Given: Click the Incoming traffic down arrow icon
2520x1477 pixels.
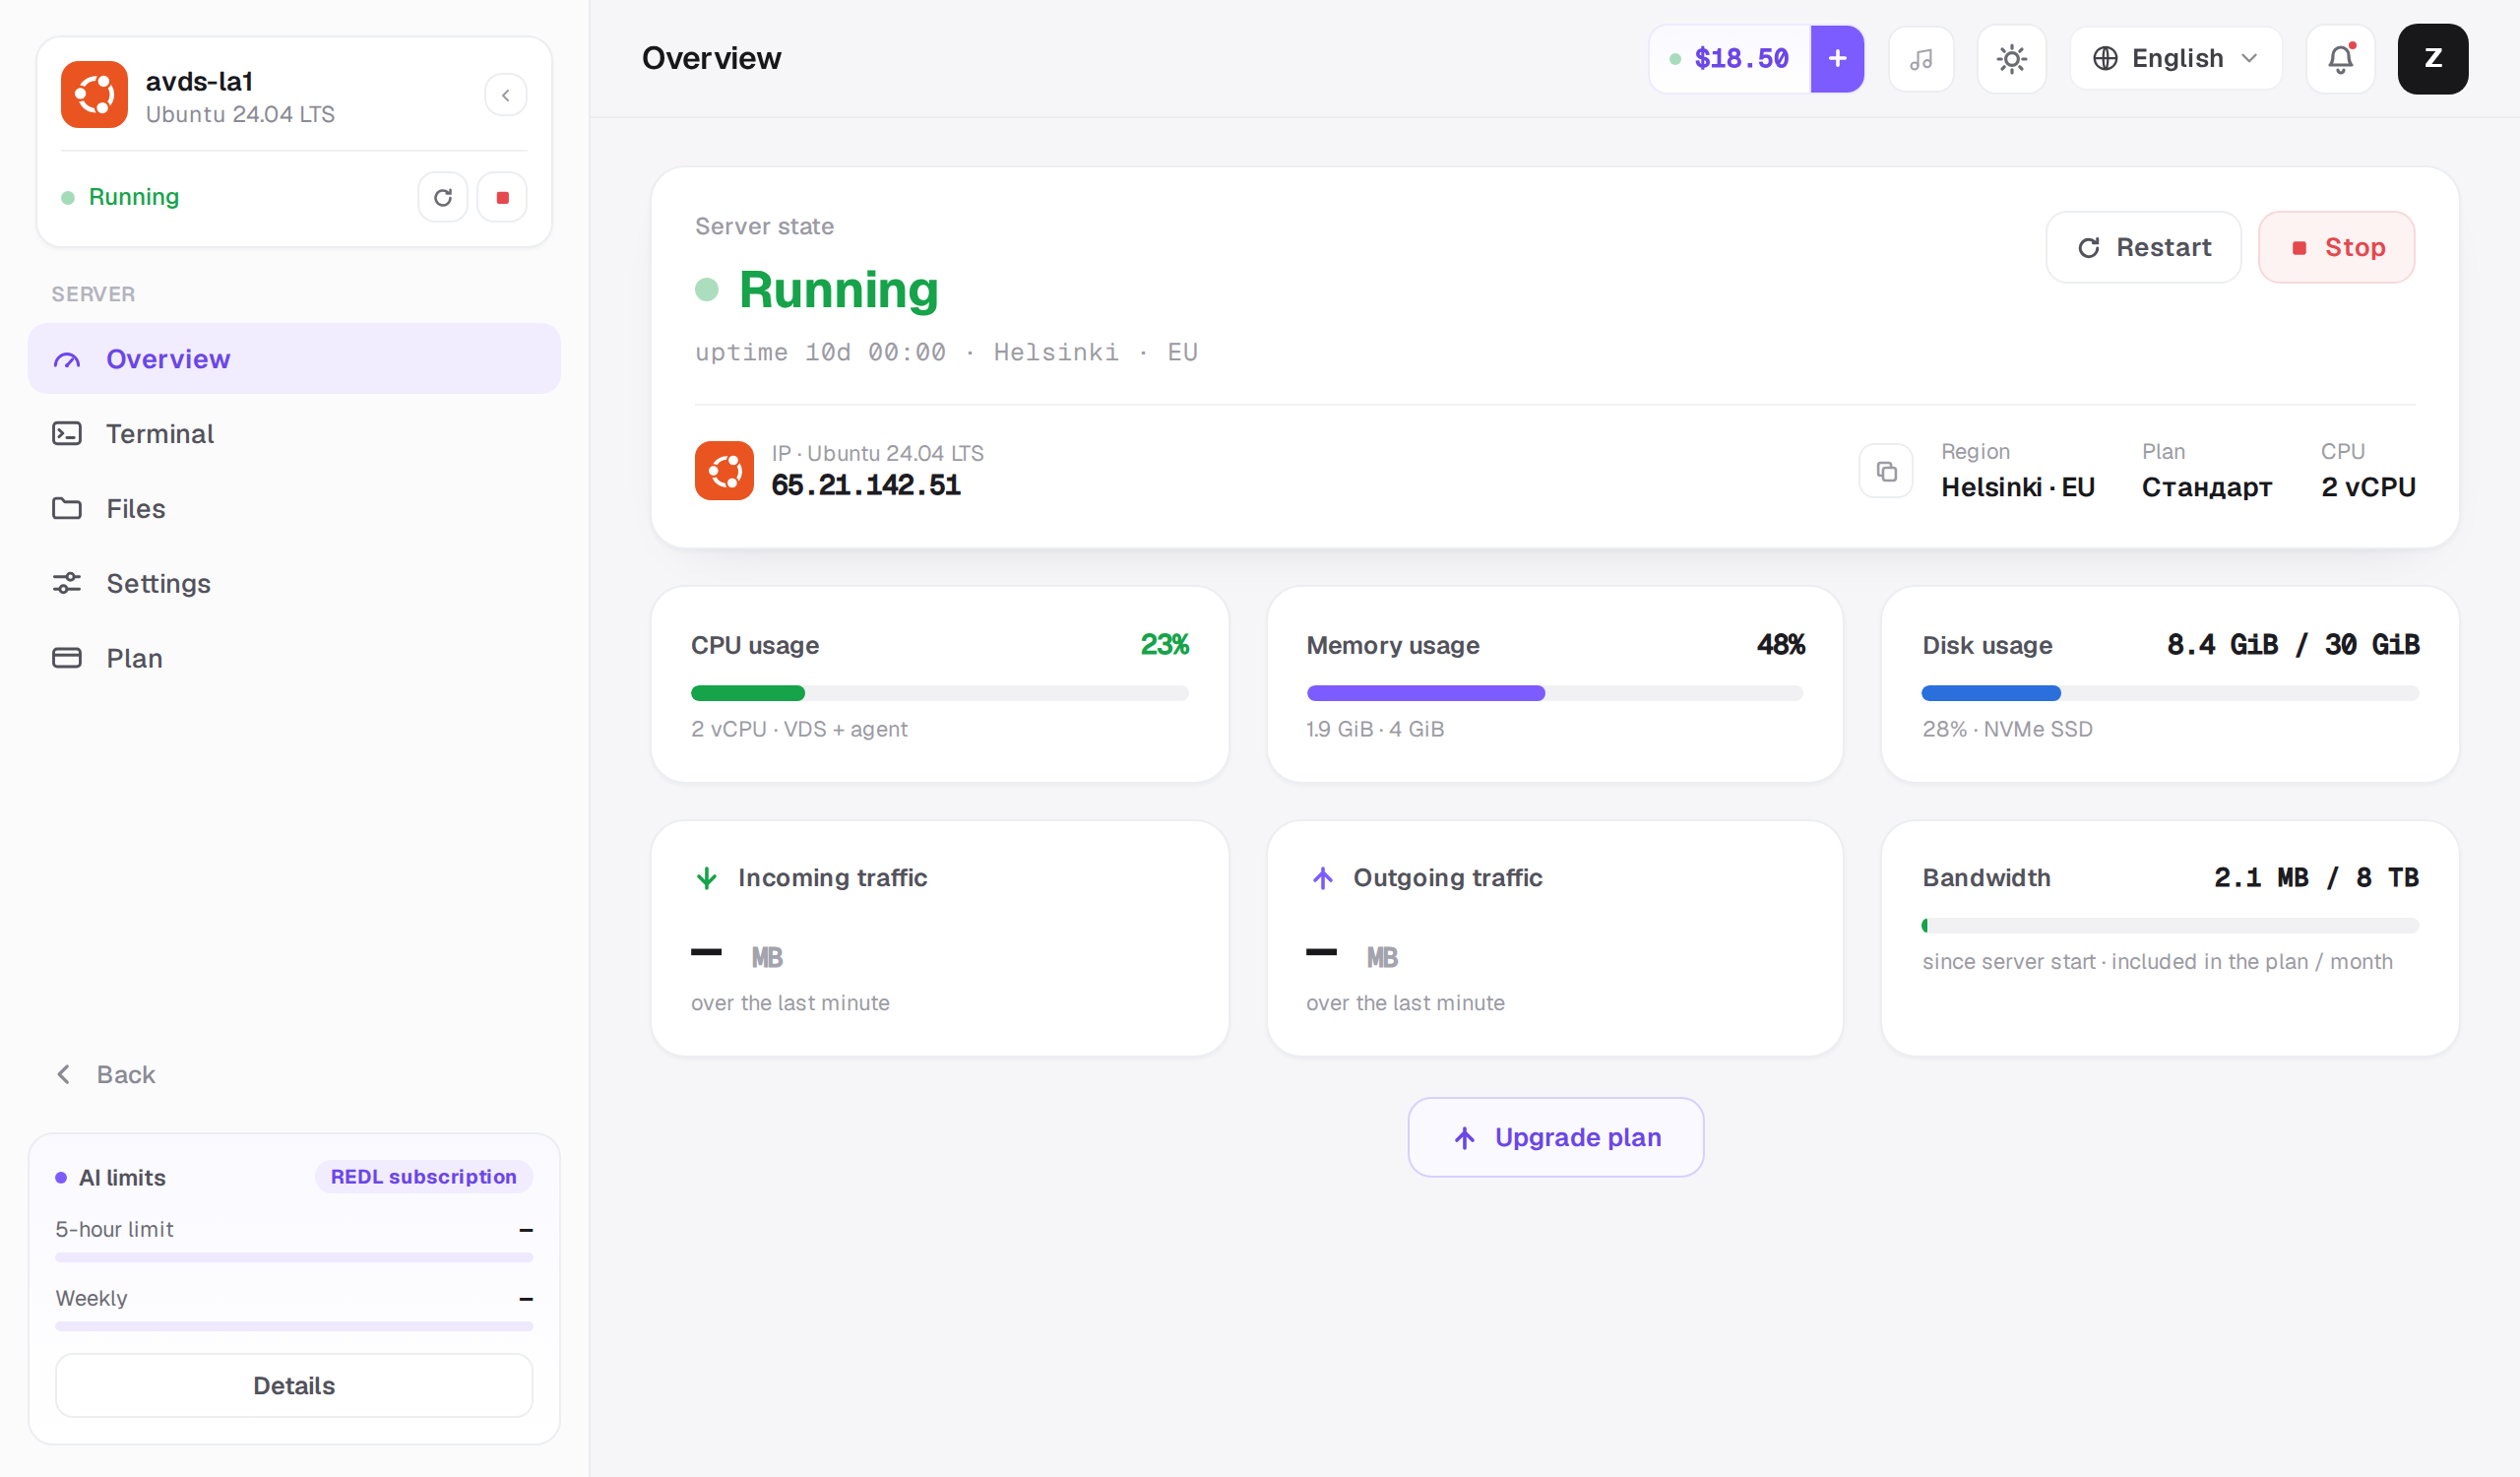Looking at the screenshot, I should tap(707, 879).
